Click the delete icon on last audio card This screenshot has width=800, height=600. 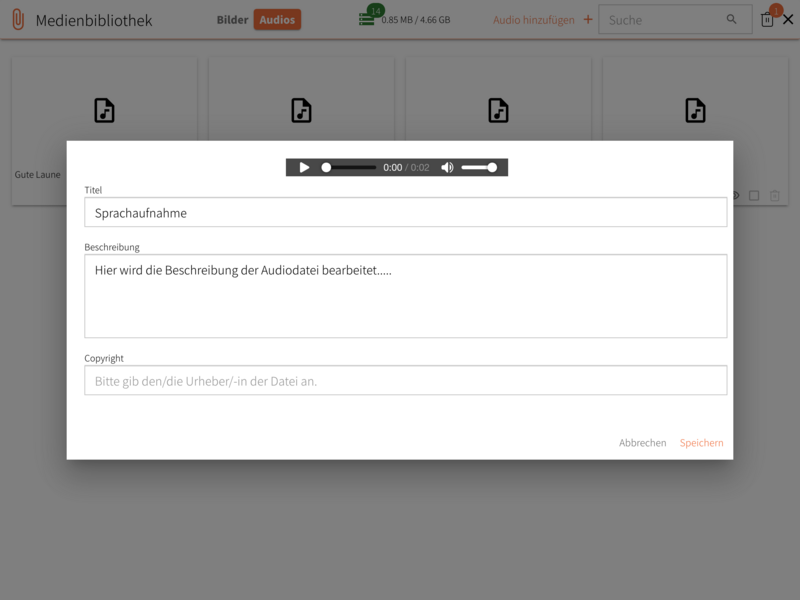774,196
